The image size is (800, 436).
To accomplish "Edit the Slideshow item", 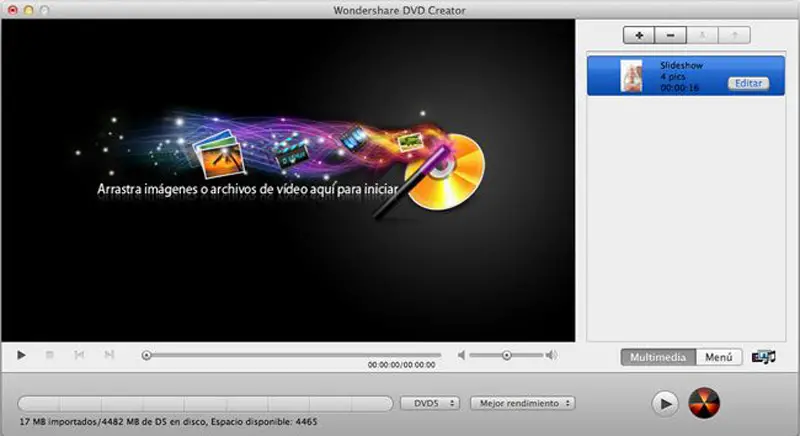I will click(x=748, y=83).
